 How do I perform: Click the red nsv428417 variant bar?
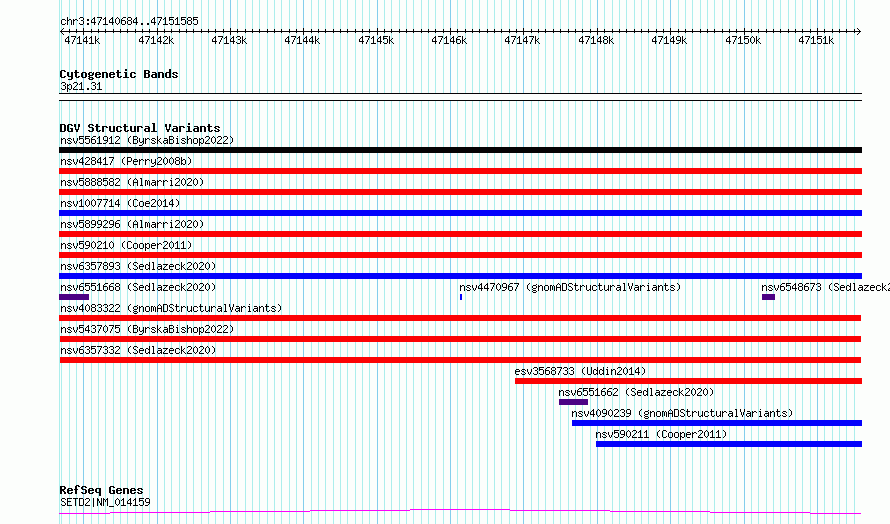click(x=460, y=171)
